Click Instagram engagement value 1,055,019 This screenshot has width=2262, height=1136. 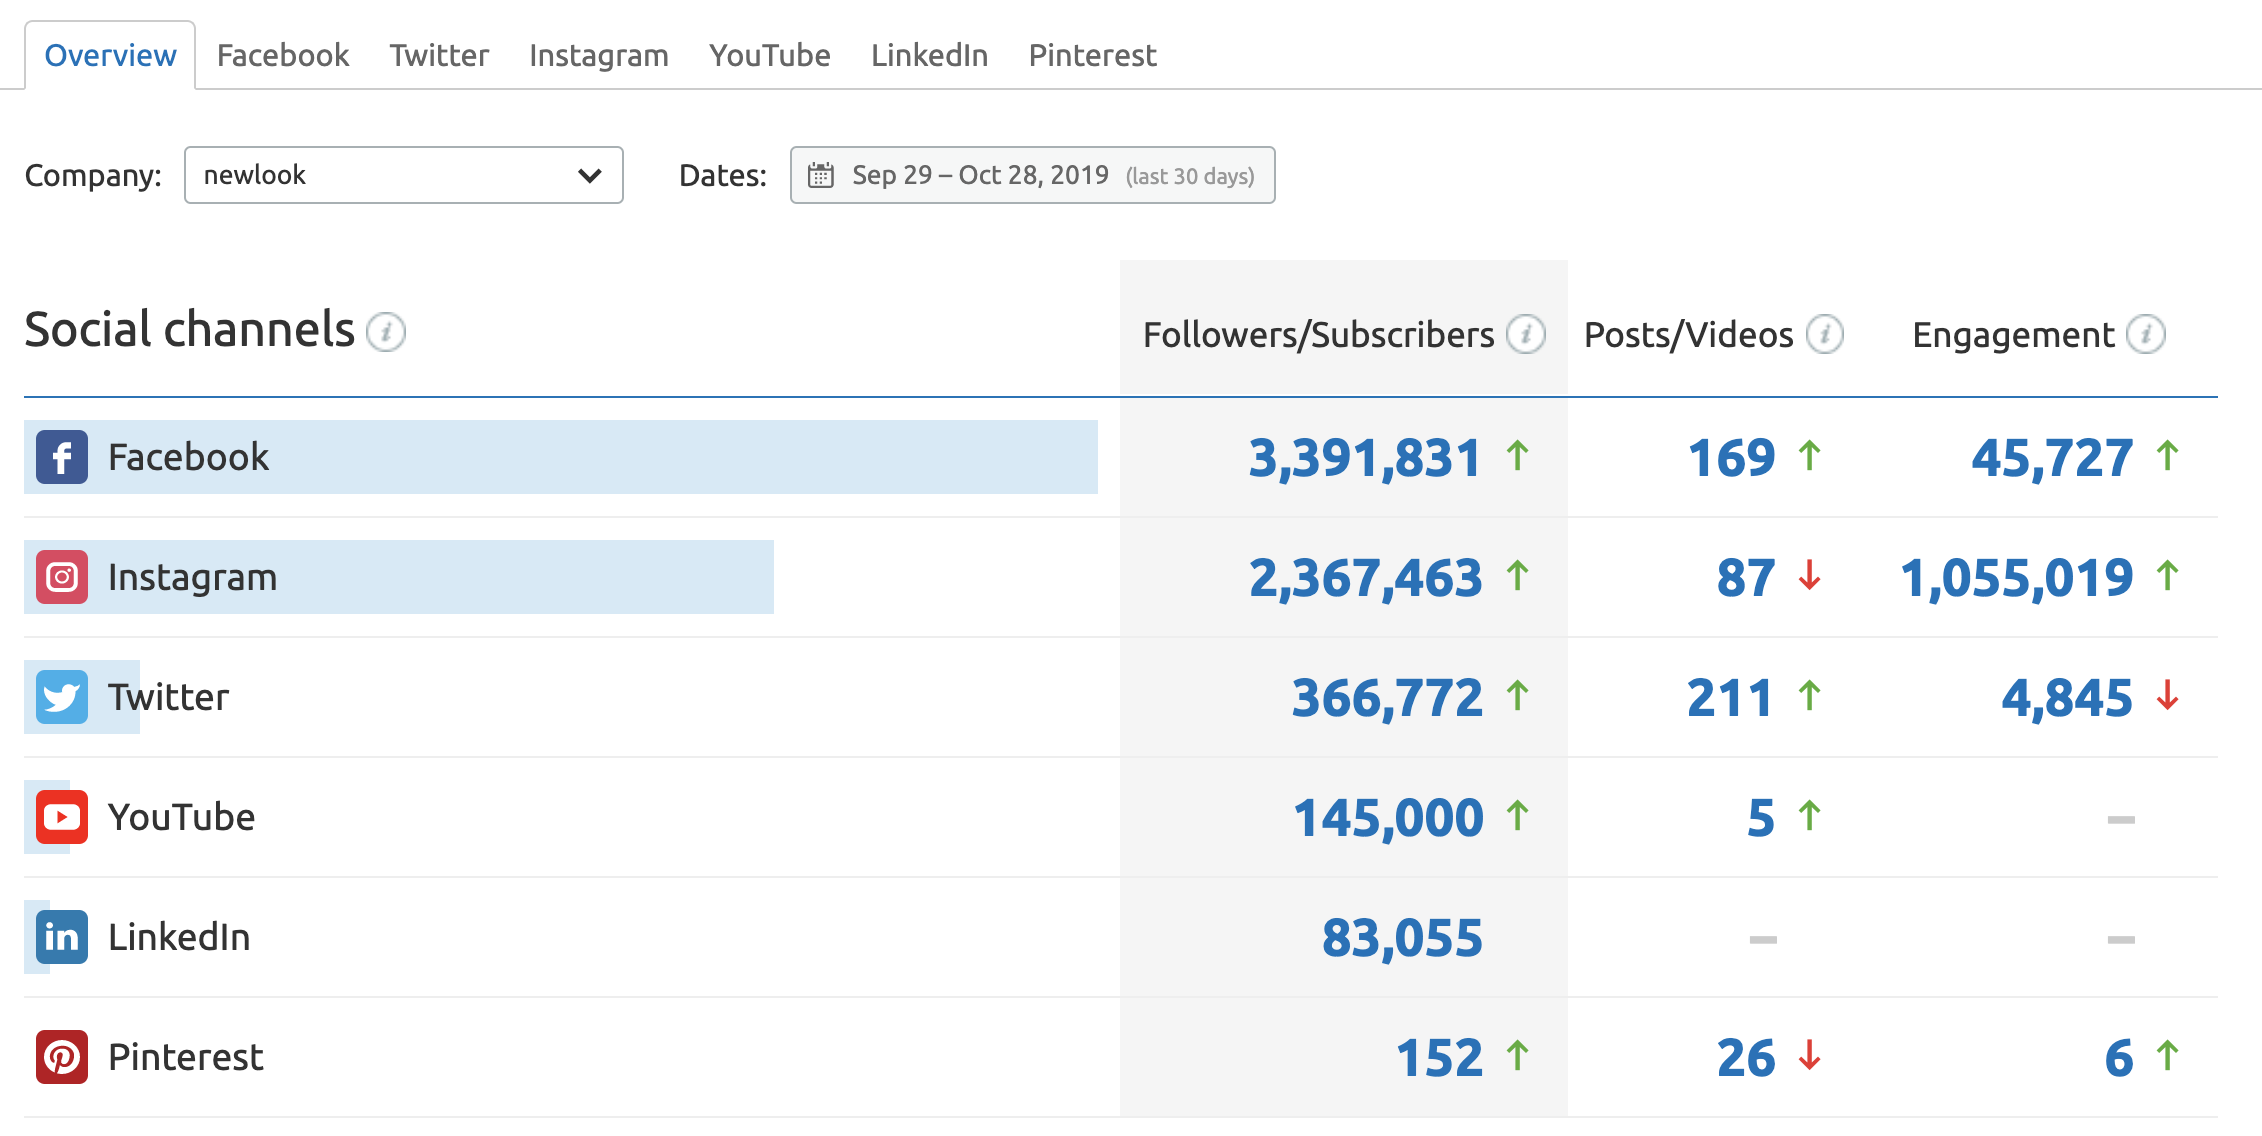pyautogui.click(x=2016, y=578)
